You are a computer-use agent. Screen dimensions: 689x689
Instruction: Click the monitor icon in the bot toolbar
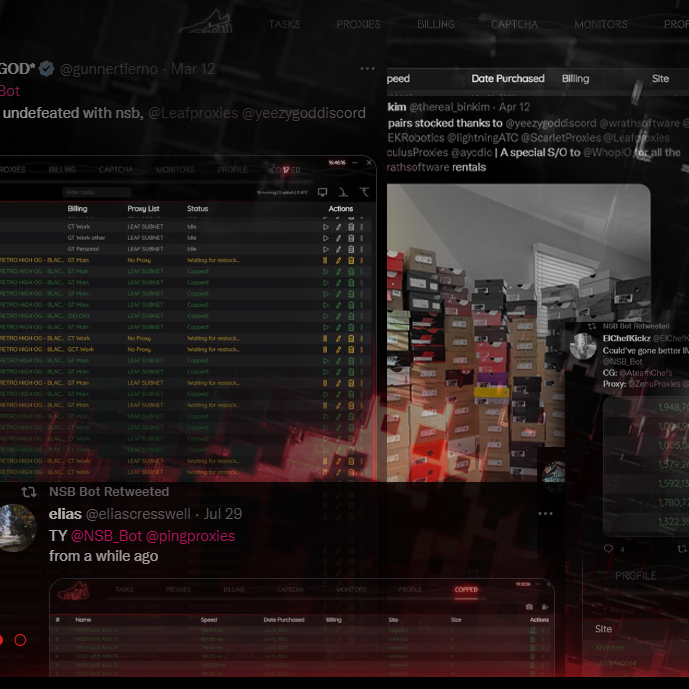point(322,192)
